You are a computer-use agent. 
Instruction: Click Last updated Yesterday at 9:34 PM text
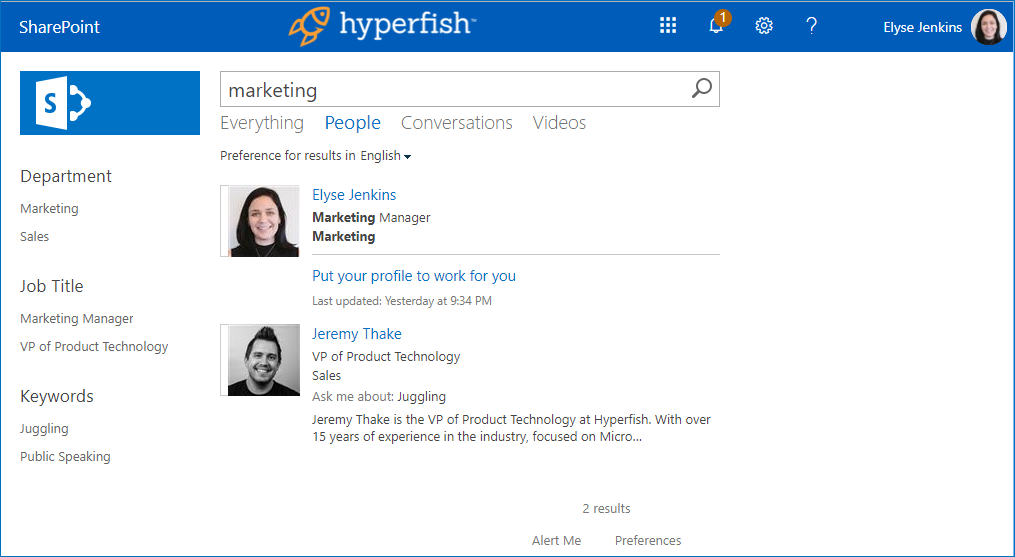[402, 301]
